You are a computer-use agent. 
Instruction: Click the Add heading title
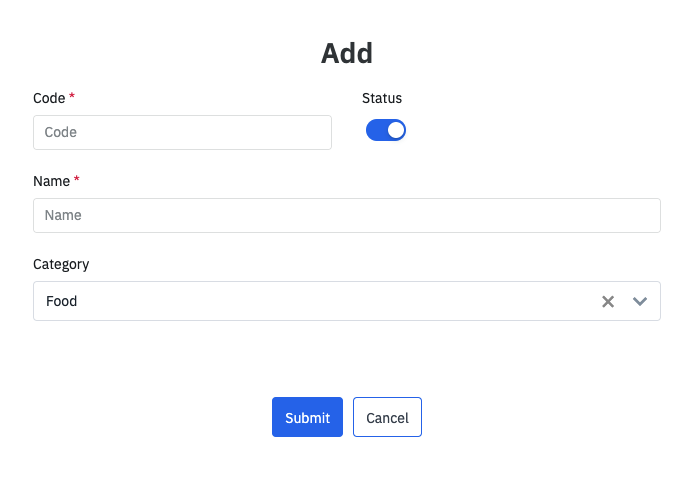pos(347,53)
